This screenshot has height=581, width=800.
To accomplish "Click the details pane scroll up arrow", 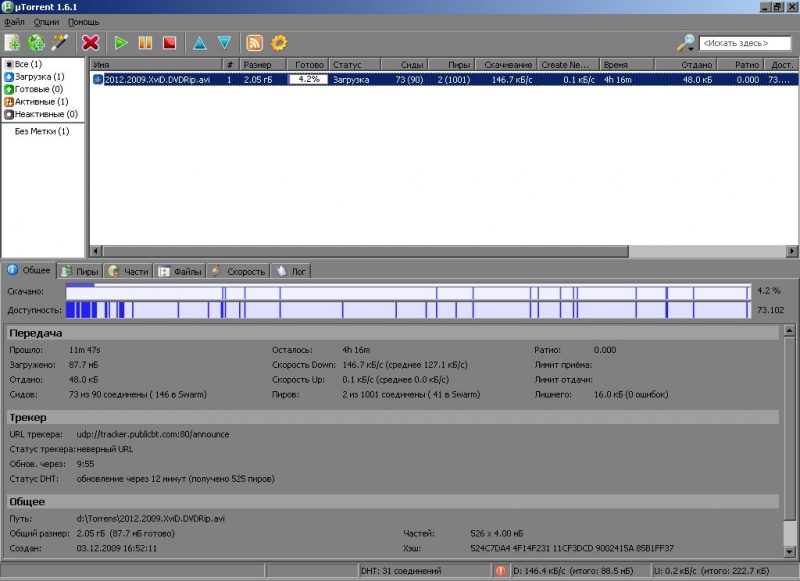I will coord(789,331).
